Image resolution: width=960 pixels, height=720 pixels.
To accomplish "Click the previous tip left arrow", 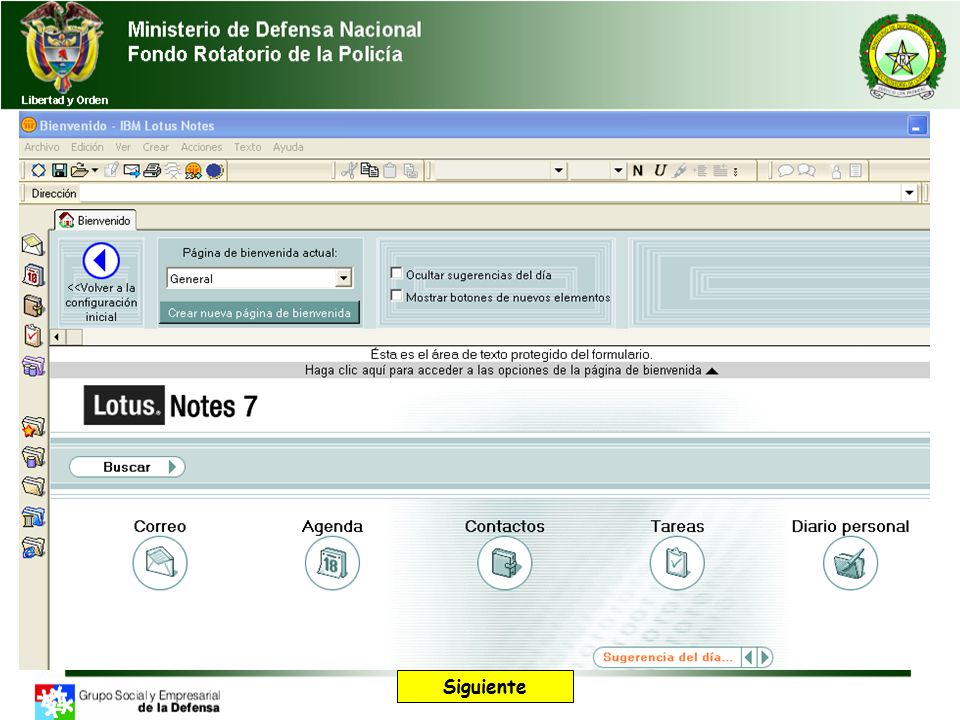I will [748, 657].
